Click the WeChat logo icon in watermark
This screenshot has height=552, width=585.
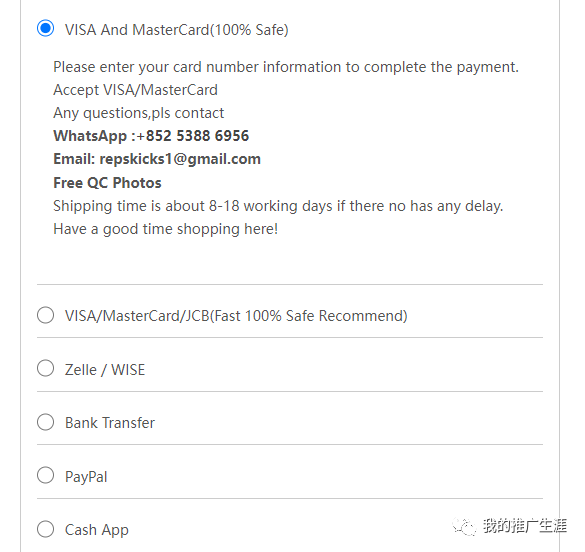pyautogui.click(x=464, y=527)
